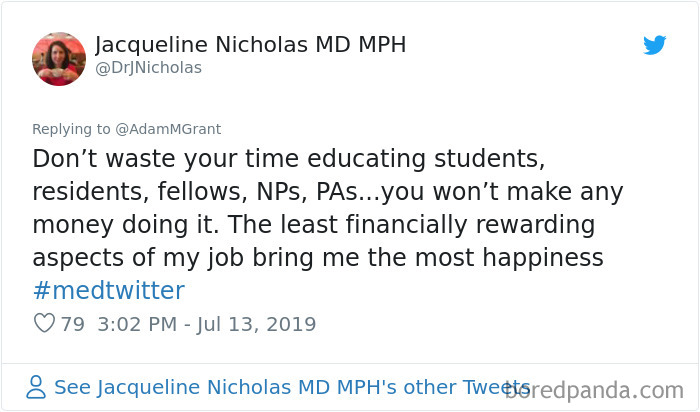
Task: Follow the #medtwitter hashtag
Action: [x=108, y=291]
